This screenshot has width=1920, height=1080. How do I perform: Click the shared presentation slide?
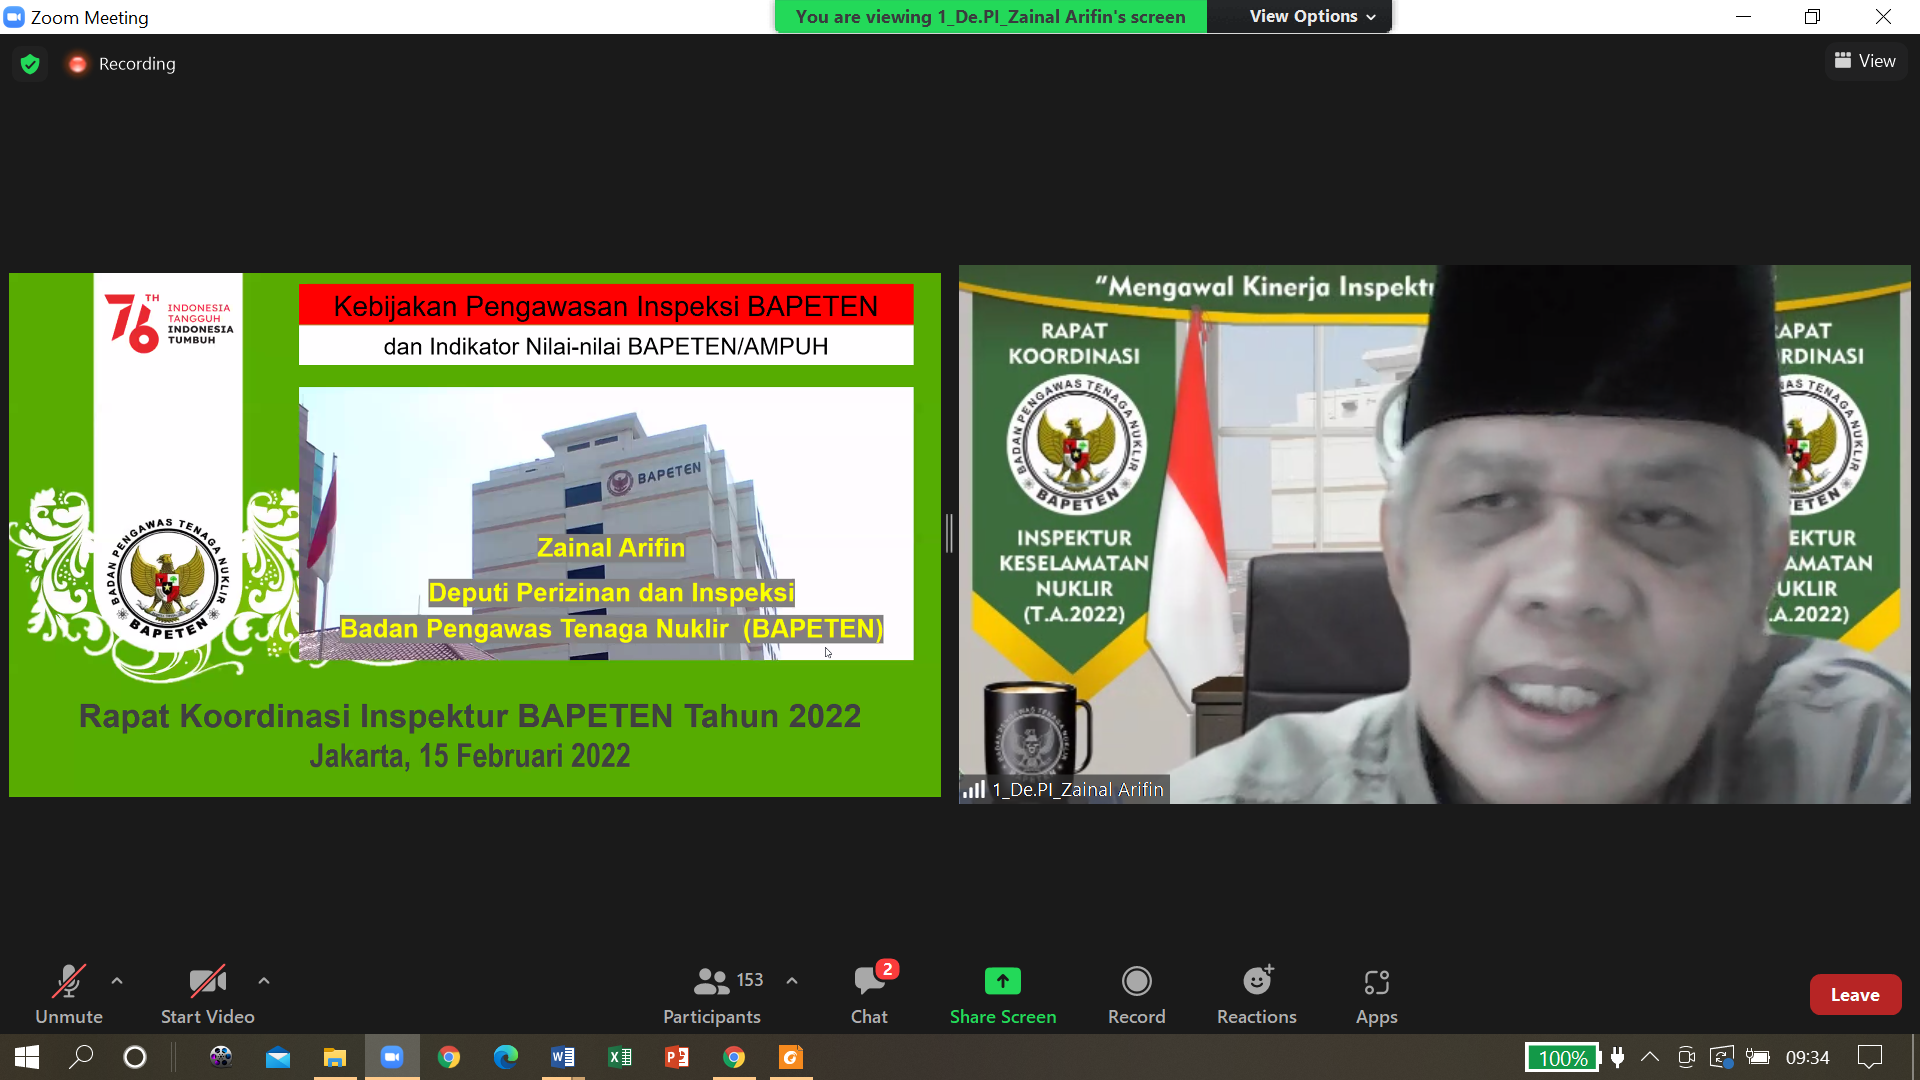[475, 534]
